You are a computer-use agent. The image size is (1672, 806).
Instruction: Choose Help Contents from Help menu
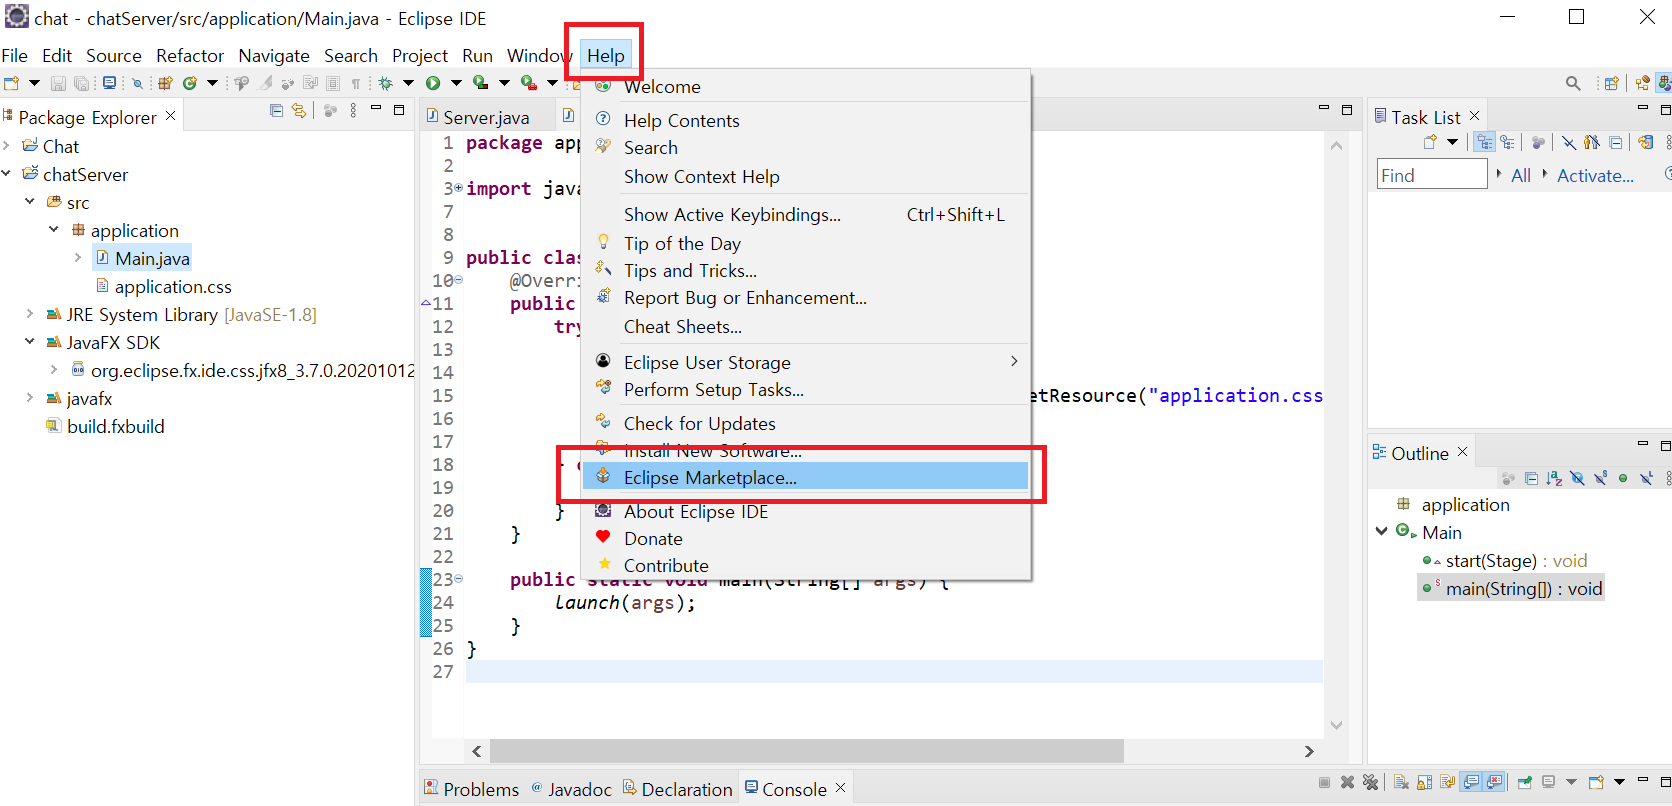[x=805, y=120]
